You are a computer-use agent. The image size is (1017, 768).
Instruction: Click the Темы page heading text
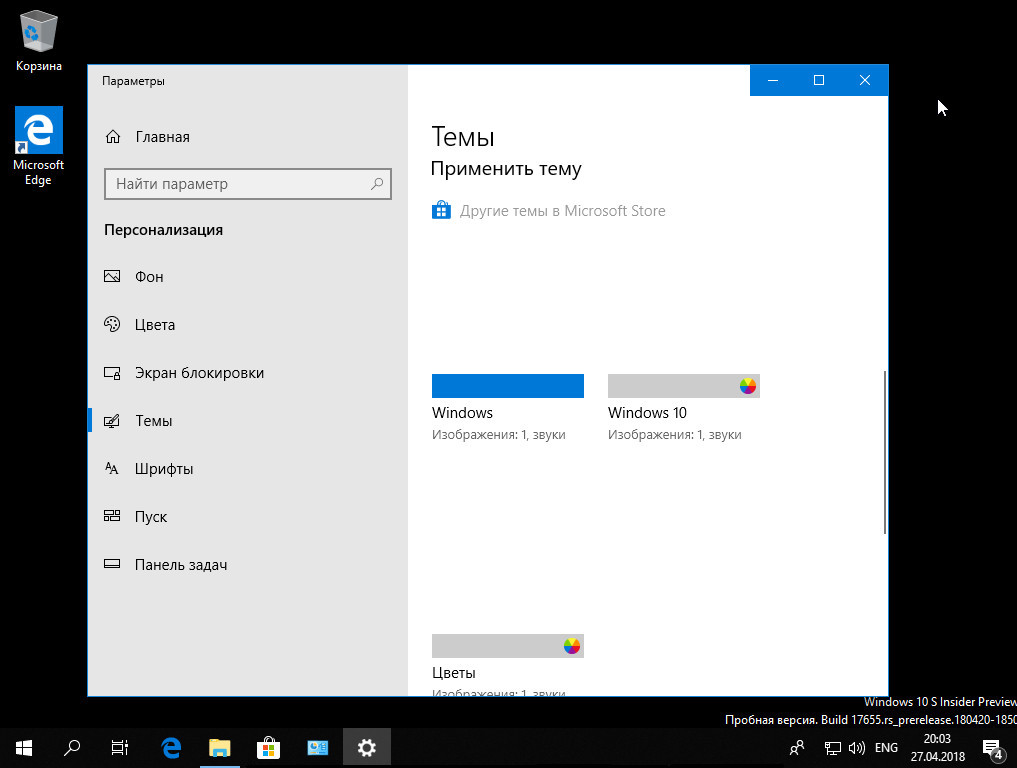coord(463,137)
